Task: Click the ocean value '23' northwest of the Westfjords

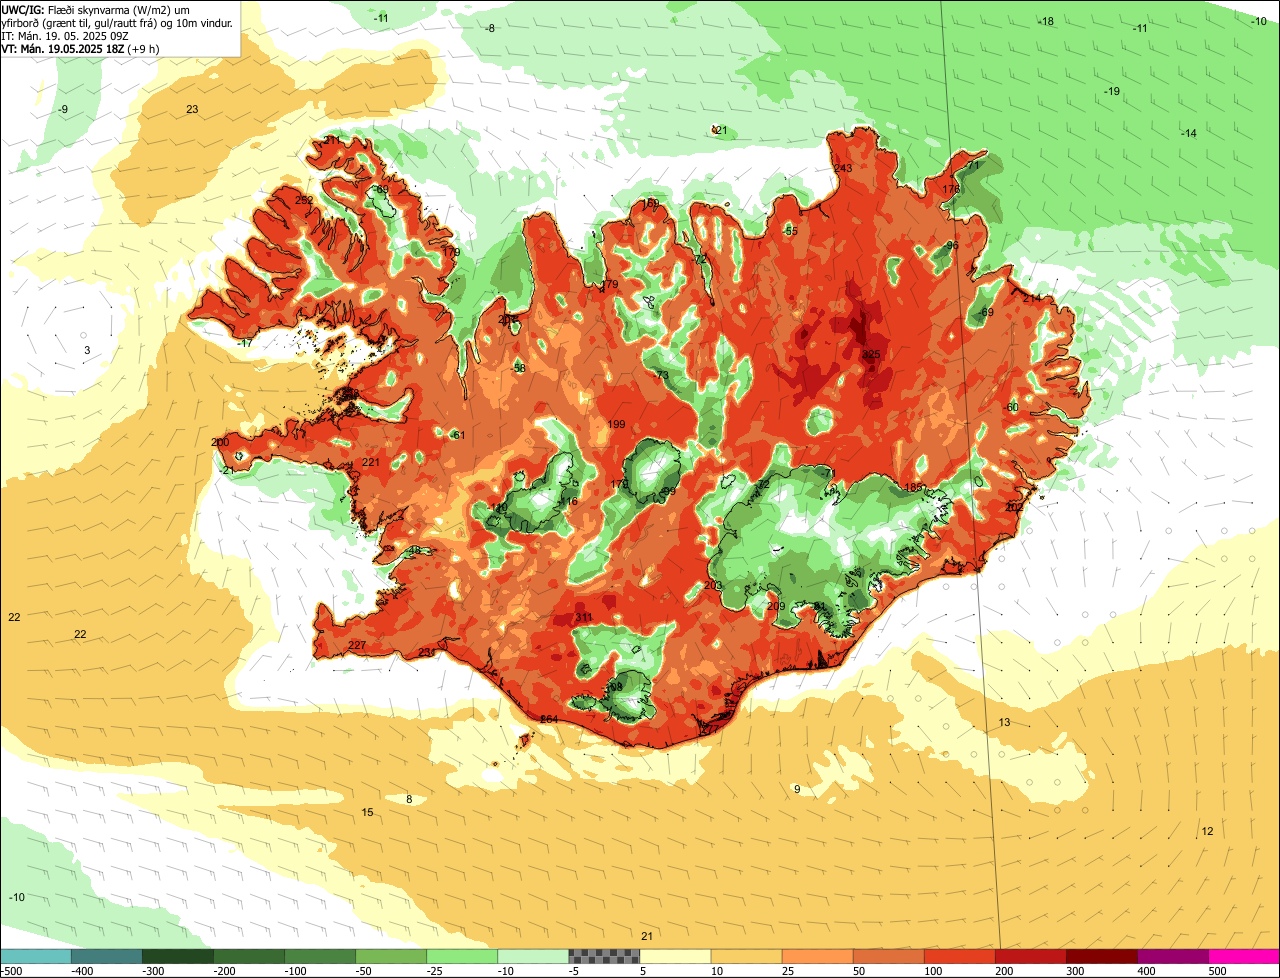Action: tap(192, 109)
